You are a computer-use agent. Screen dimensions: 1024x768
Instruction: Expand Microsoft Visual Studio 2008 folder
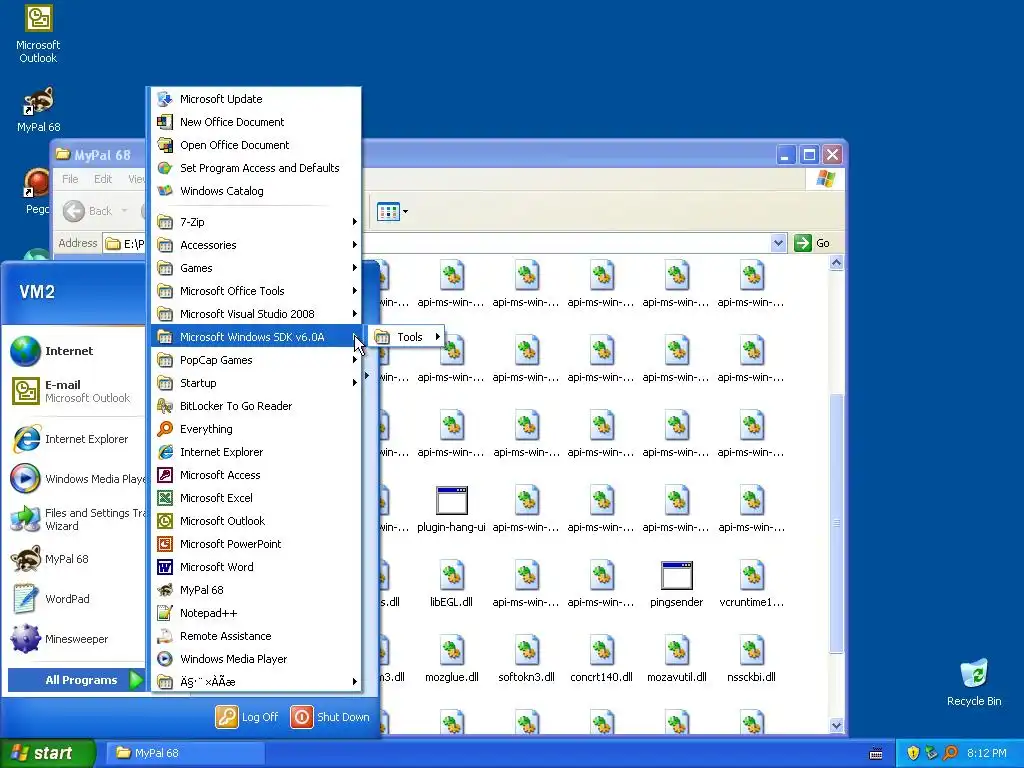point(256,314)
